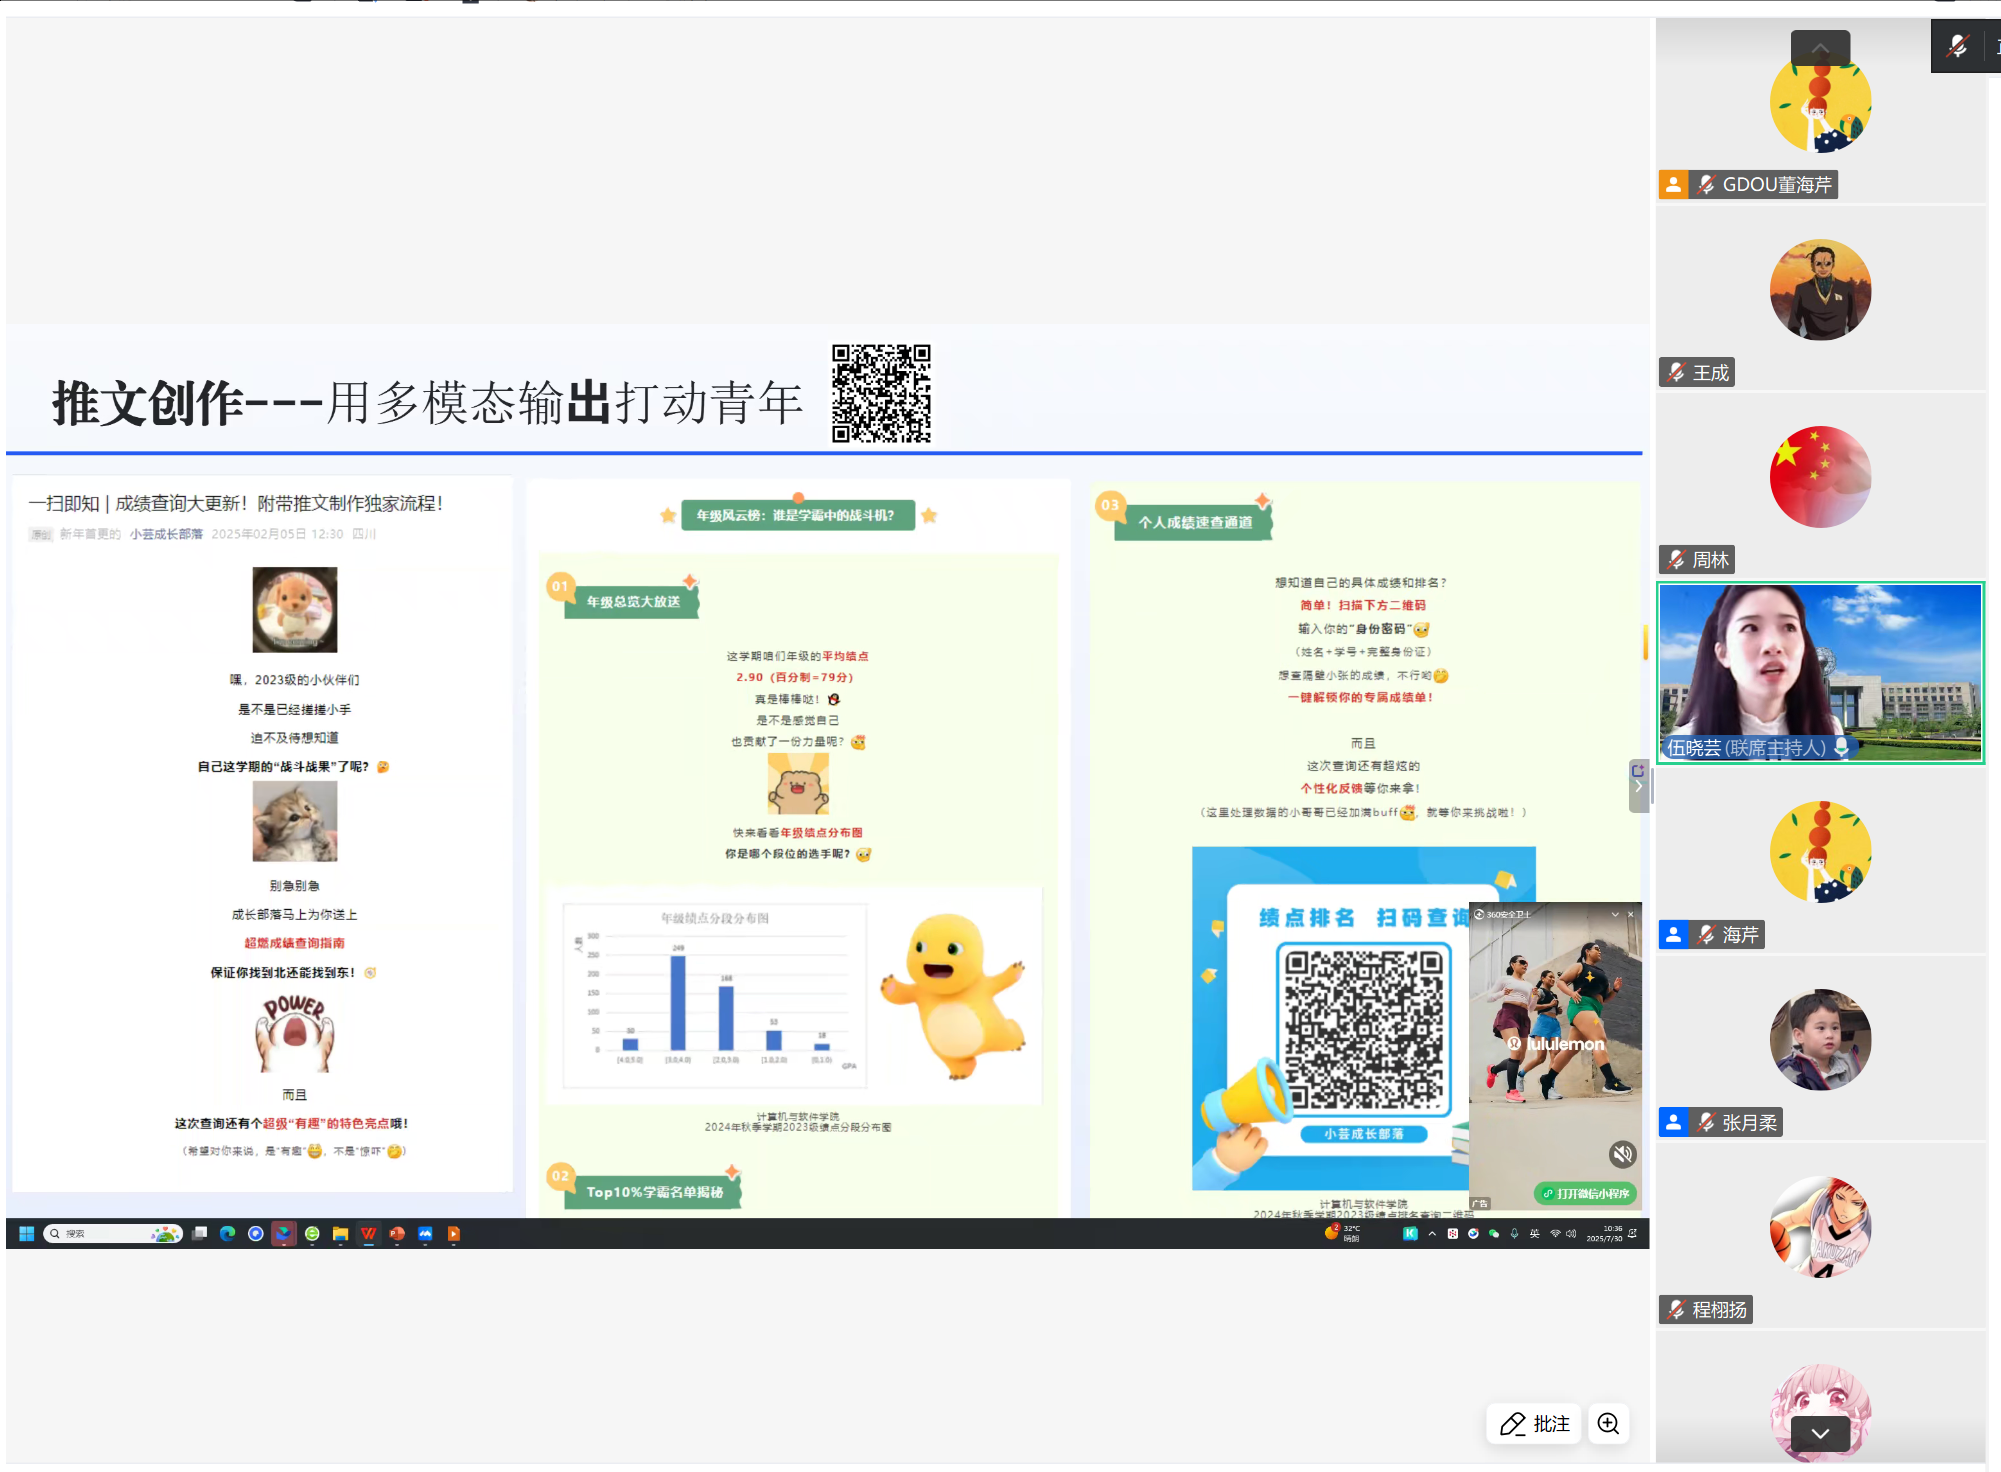The height and width of the screenshot is (1472, 2001).
Task: Toggle the muted microphone icon at top right
Action: click(x=1957, y=46)
